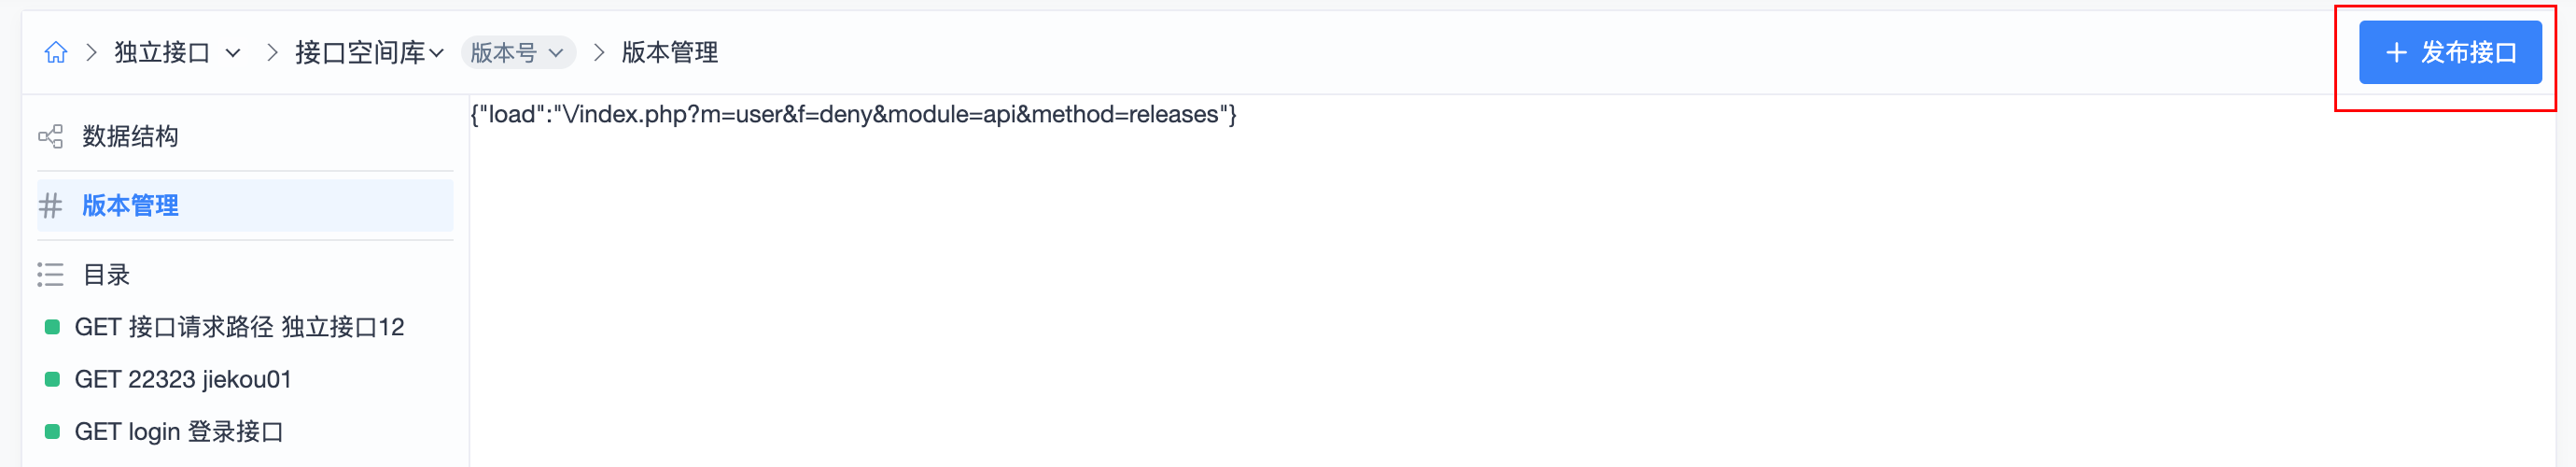This screenshot has width=2576, height=467.
Task: Click the hash icon beside 版本管理
Action: (50, 206)
